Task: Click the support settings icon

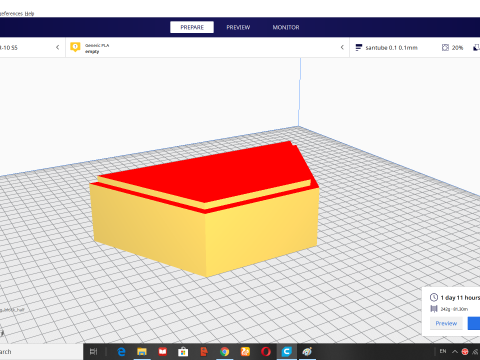Action: point(477,48)
